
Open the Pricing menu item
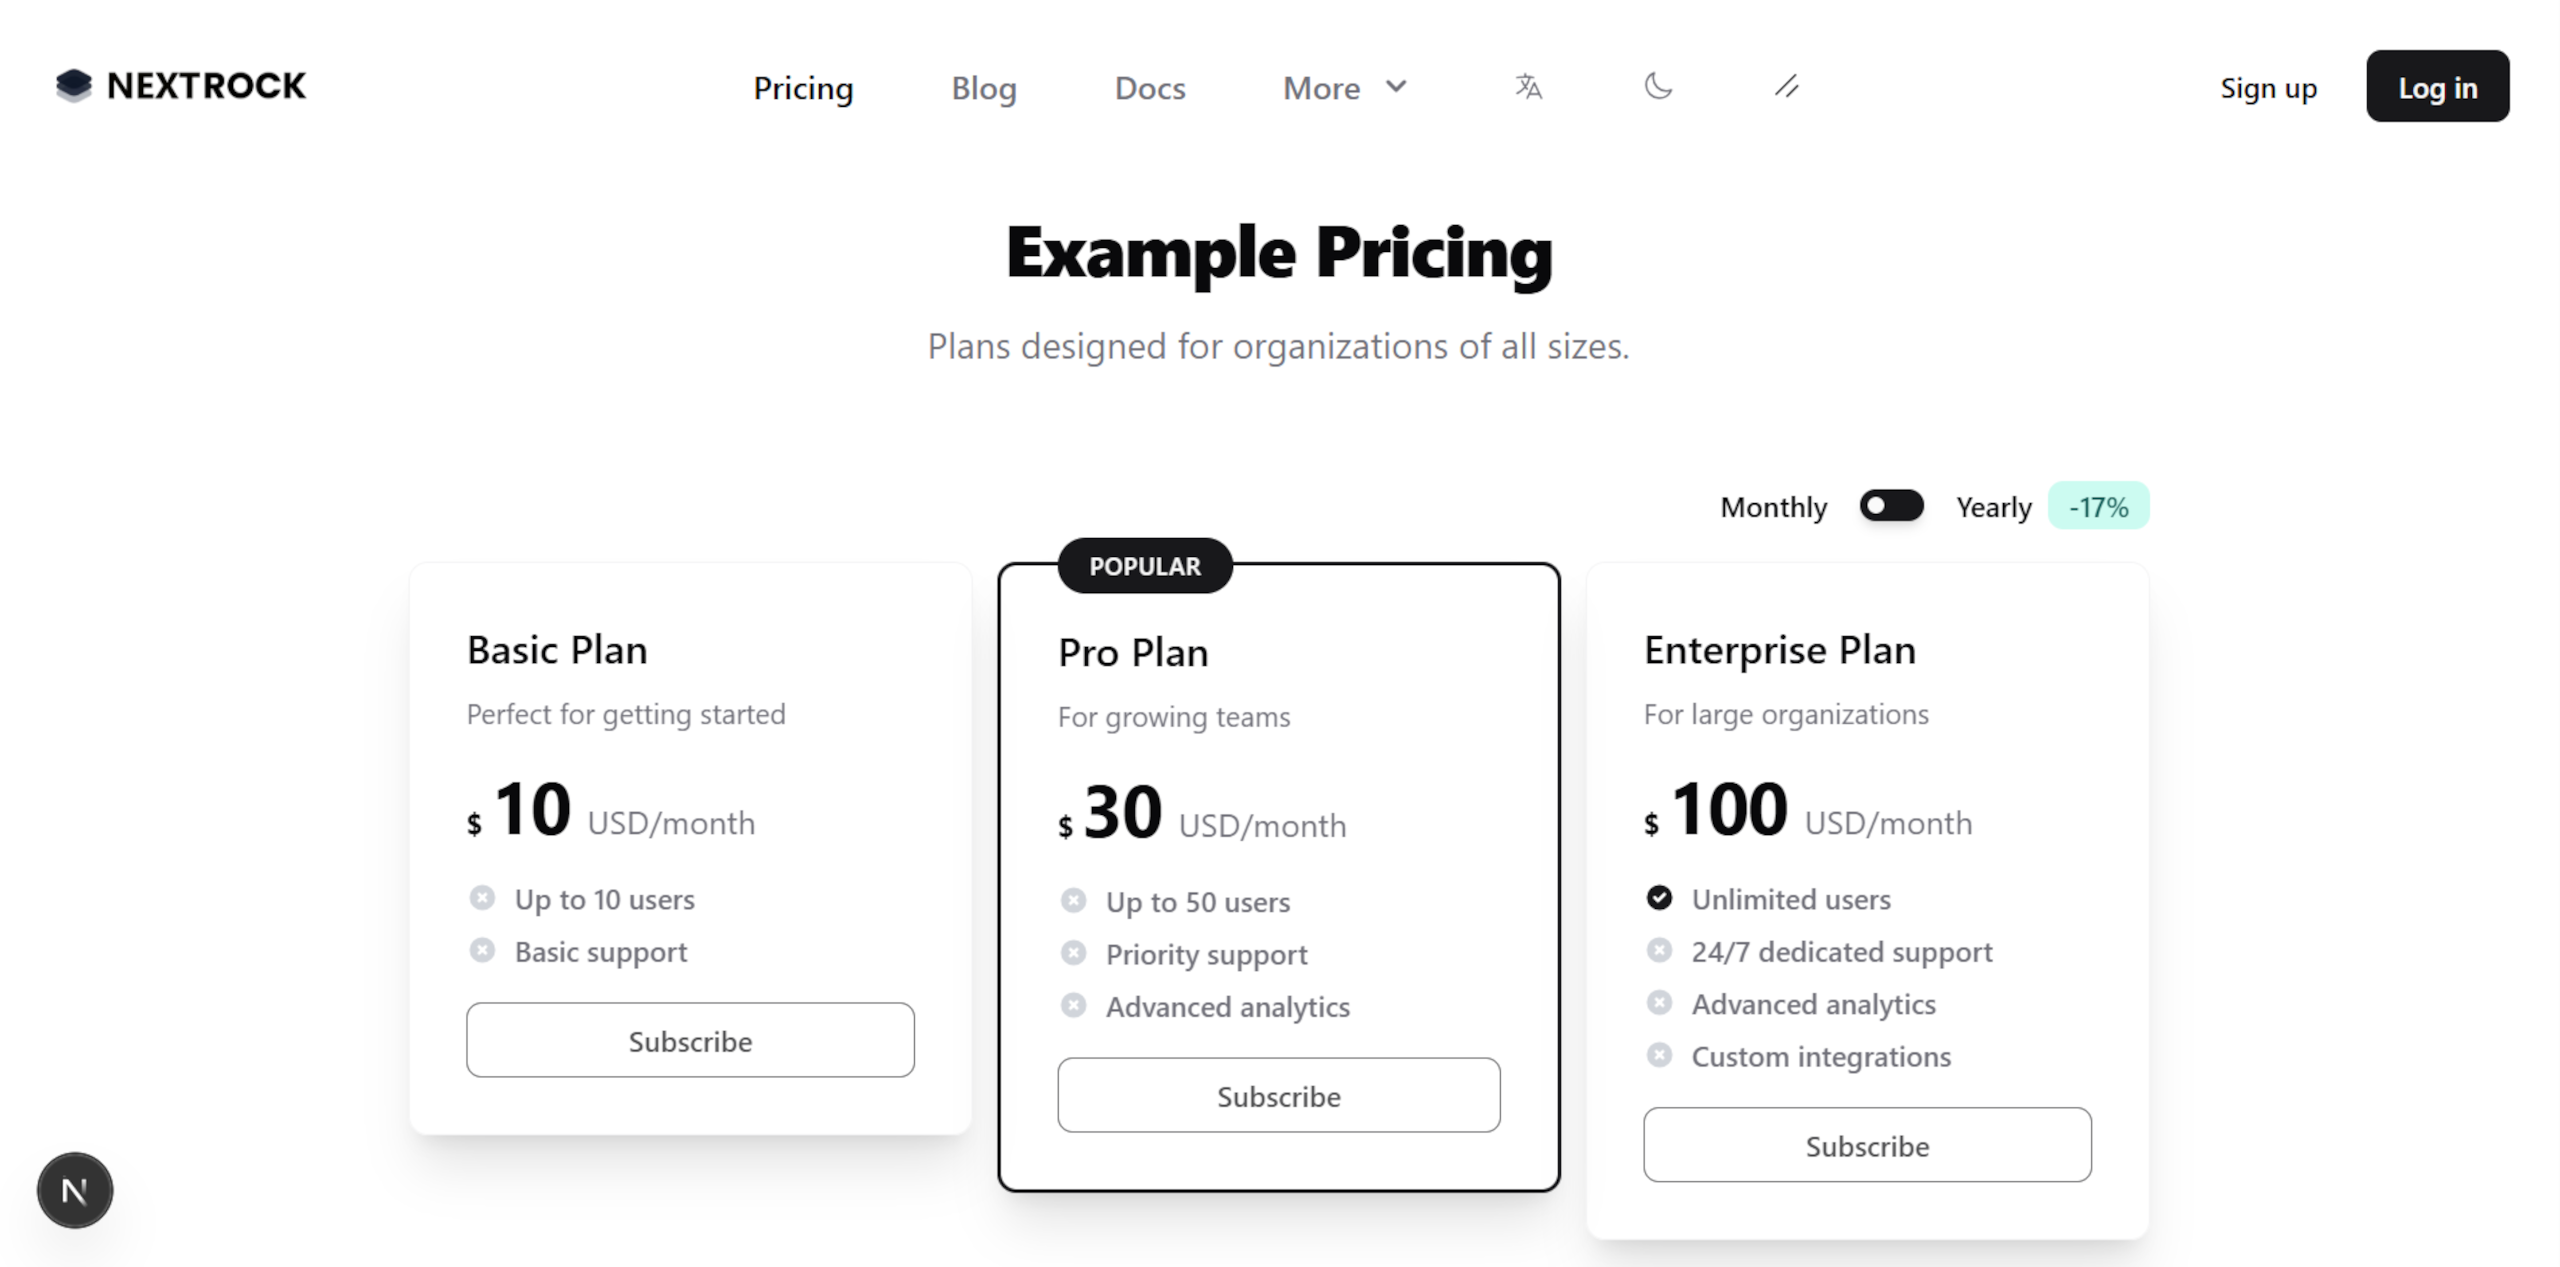coord(803,88)
